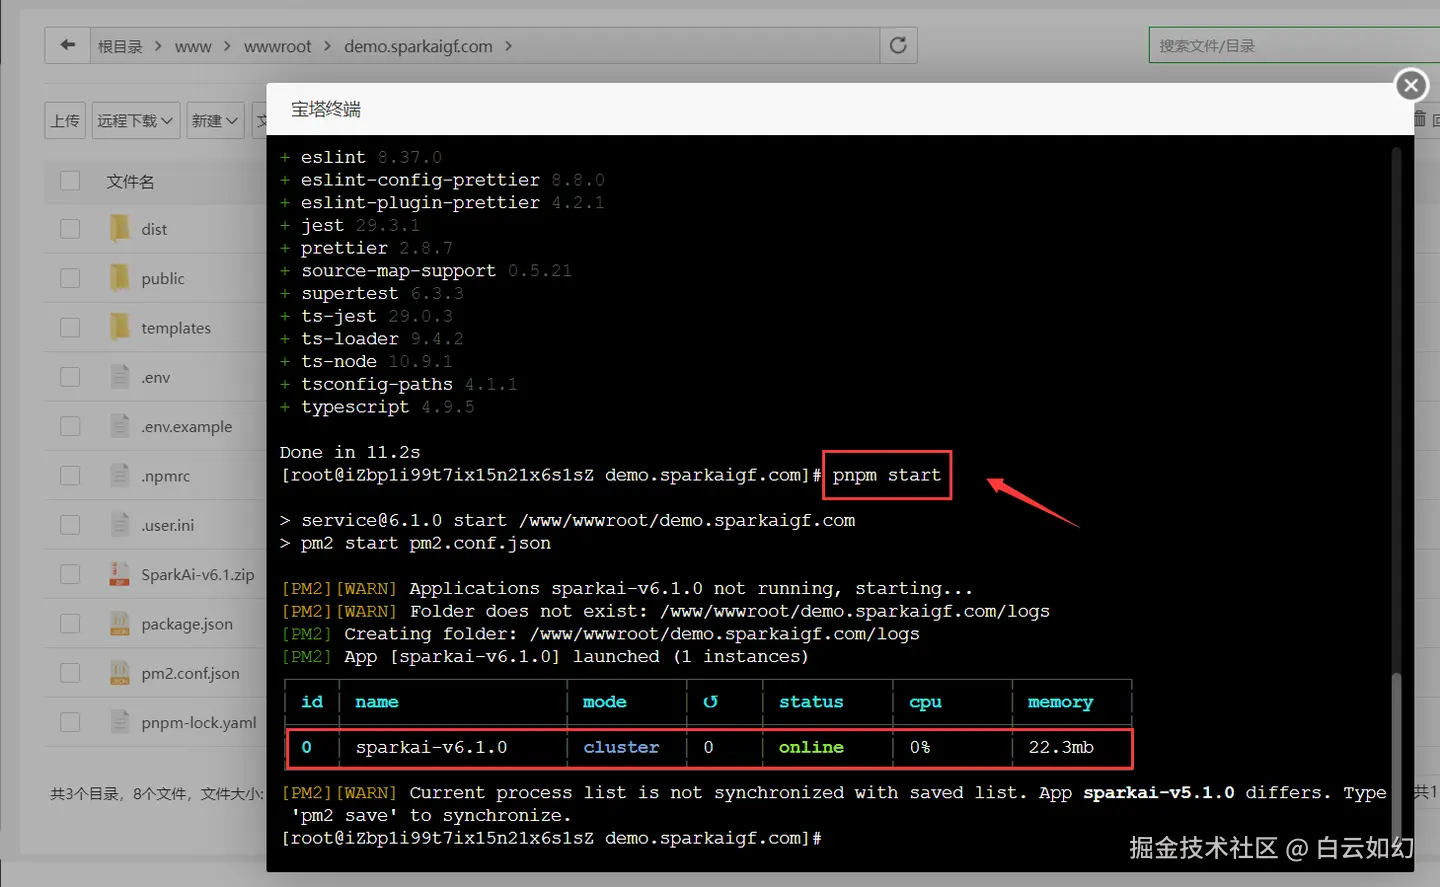Check the box for the public folder
This screenshot has height=887, width=1440.
tap(70, 278)
